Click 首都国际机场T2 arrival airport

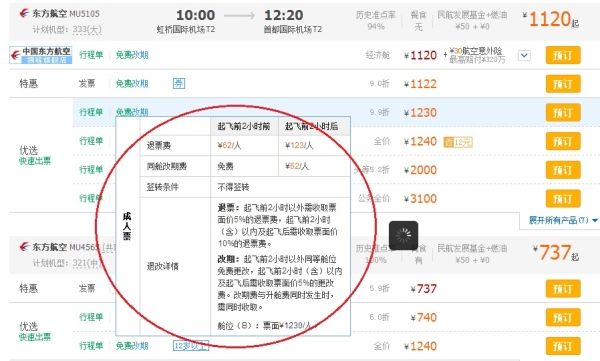coord(293,29)
